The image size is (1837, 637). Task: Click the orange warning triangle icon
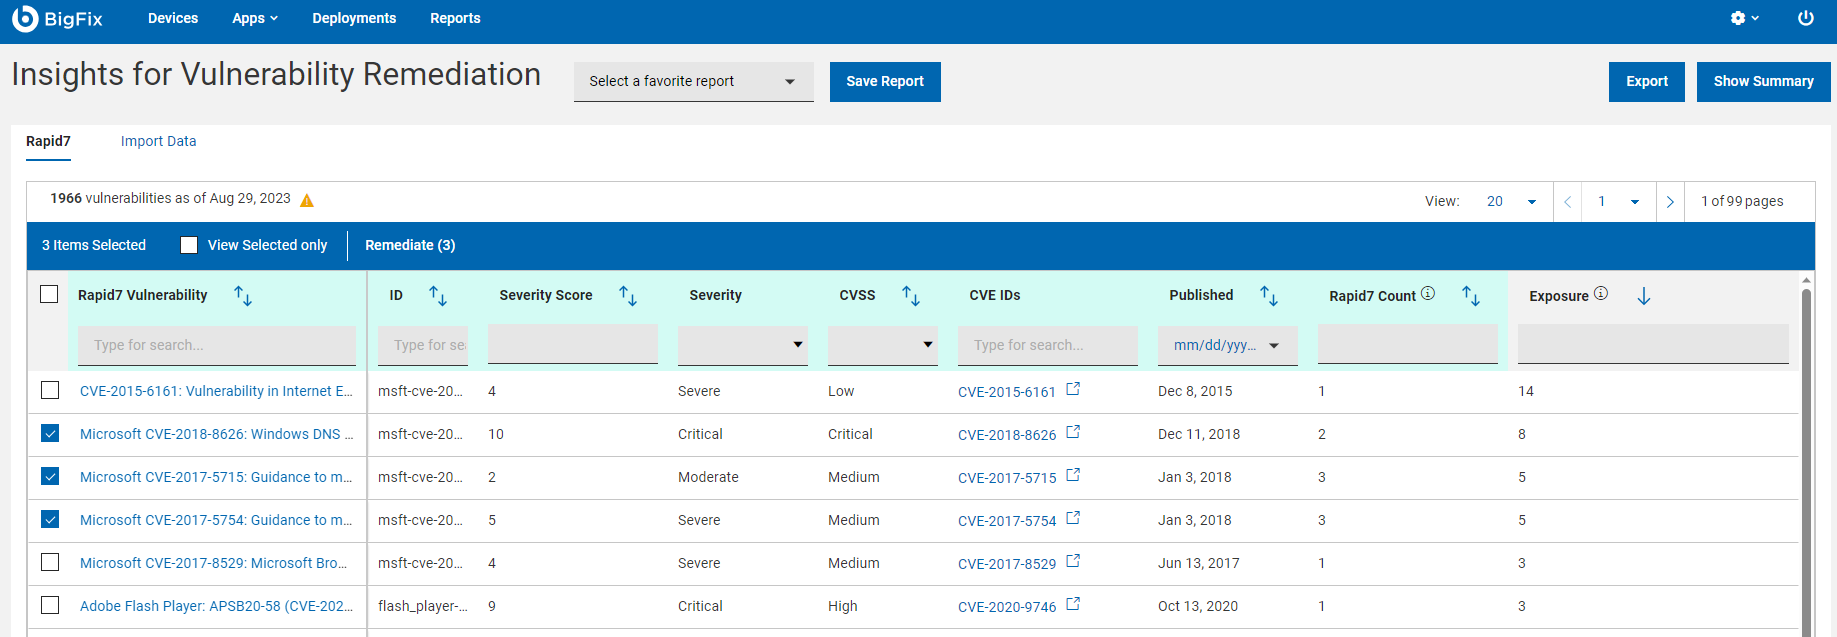307,200
